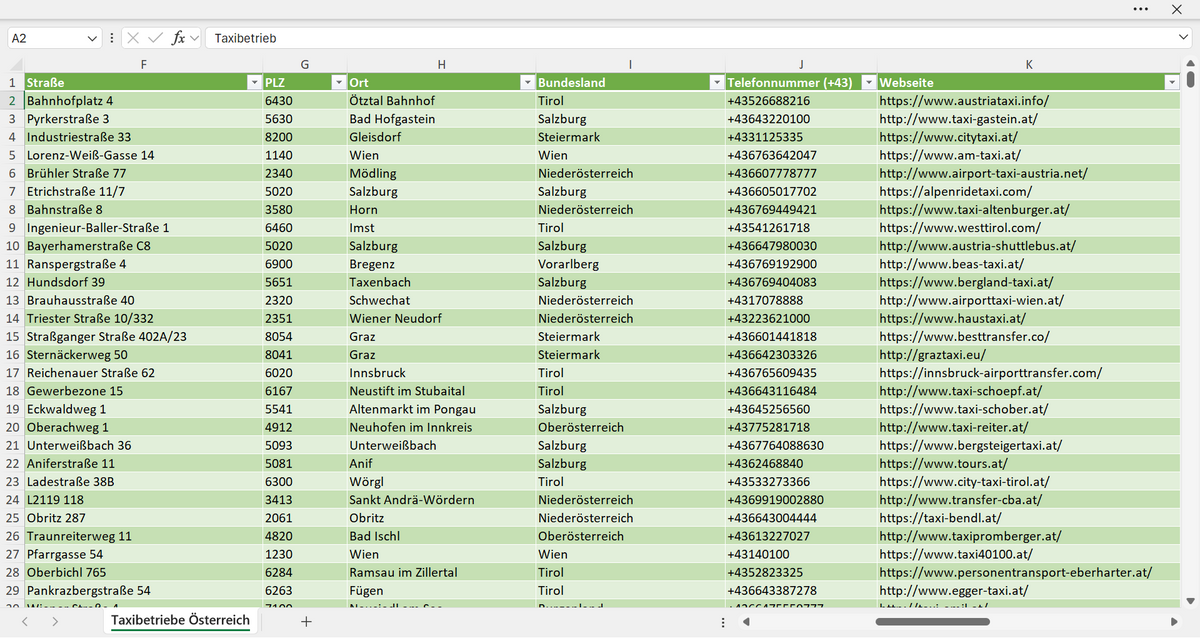This screenshot has height=638, width=1200.
Task: Go to next sheet using right arrow
Action: (54, 621)
